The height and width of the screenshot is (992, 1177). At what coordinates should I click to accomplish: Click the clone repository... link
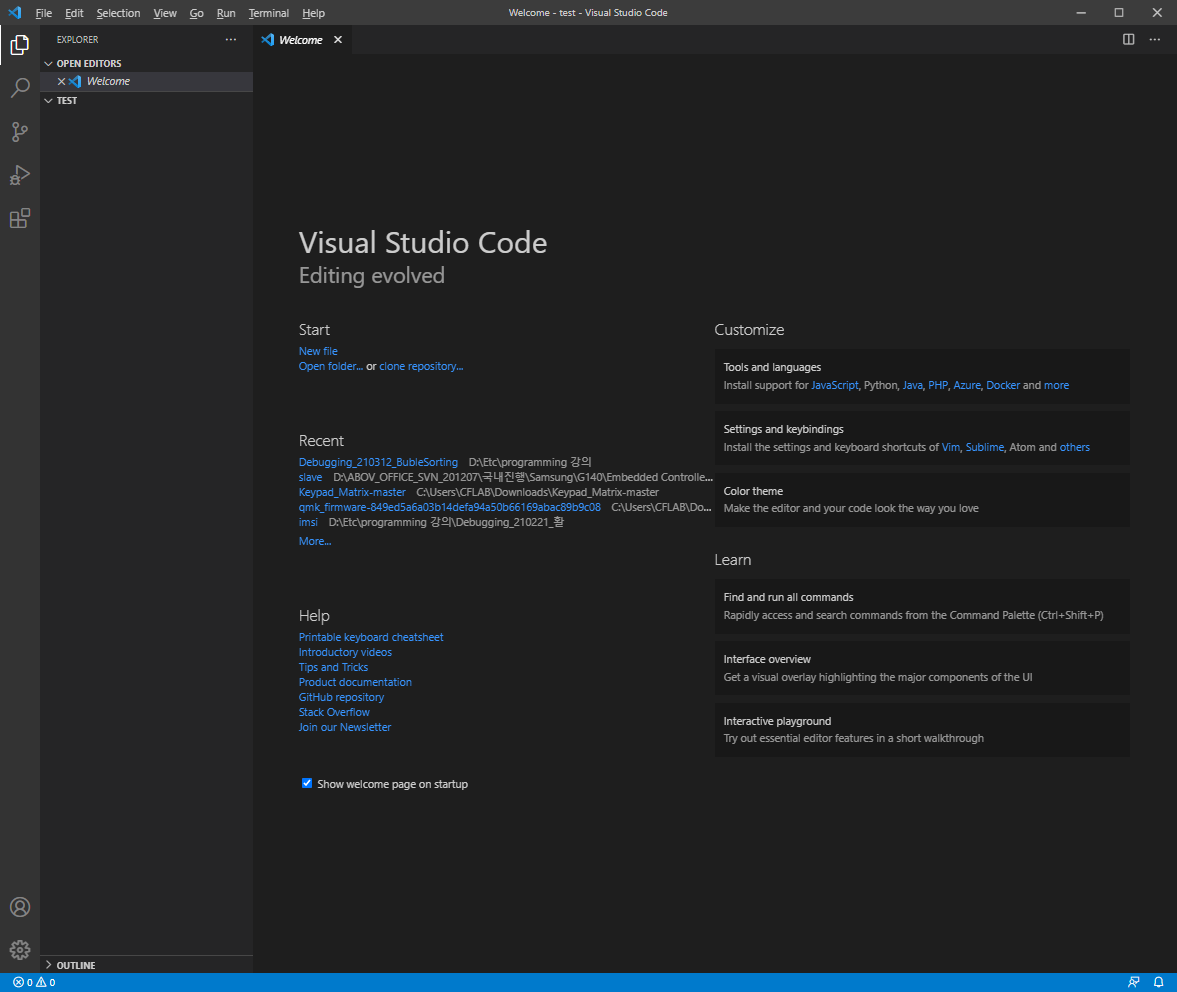coord(421,366)
